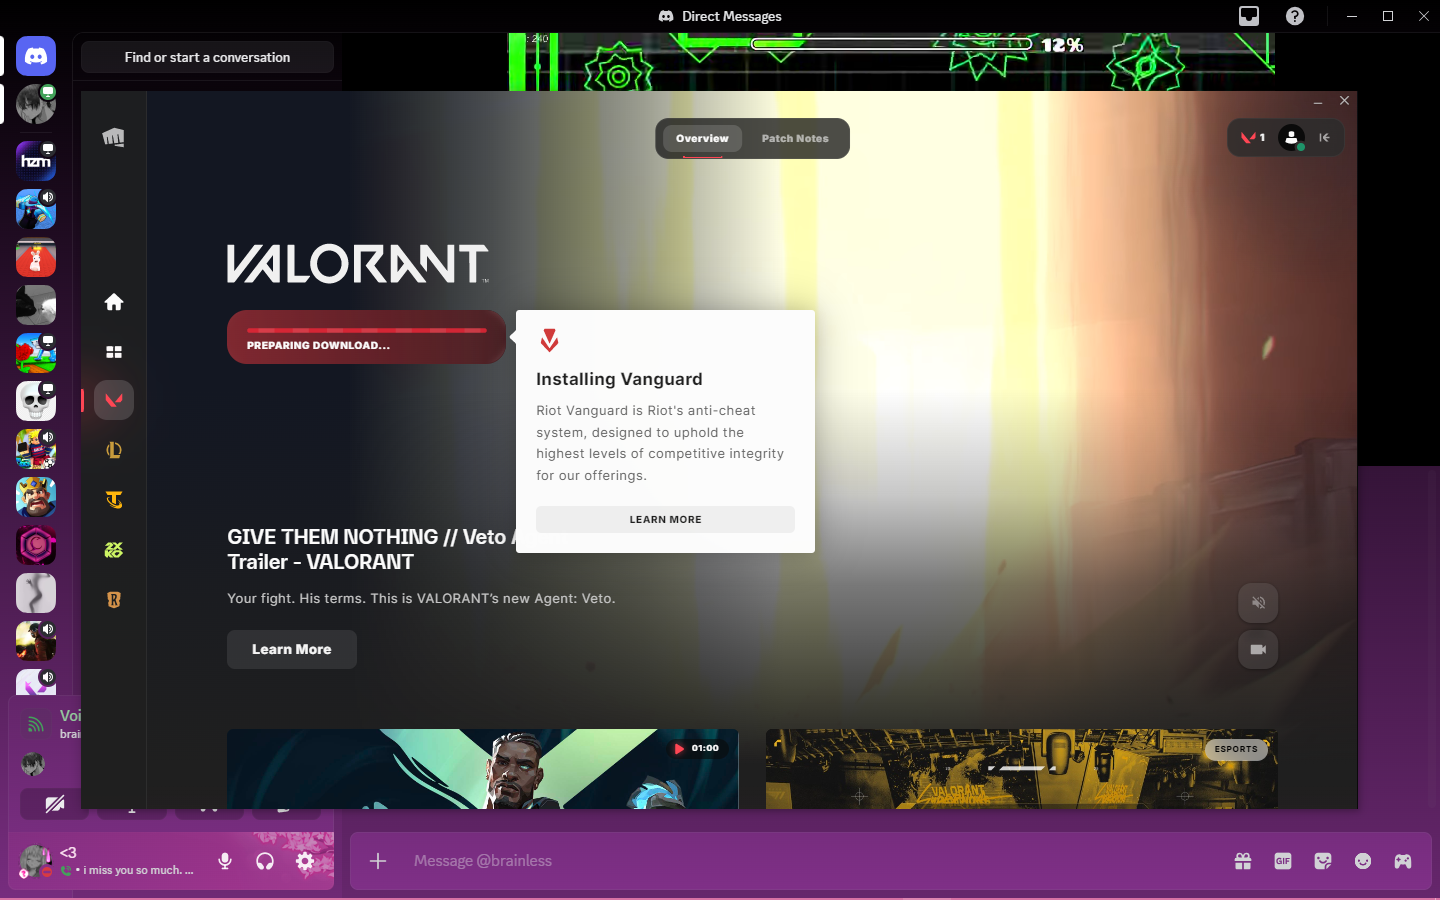The image size is (1440, 900).
Task: Open VALORANT downloads indicator showing 1
Action: click(1253, 138)
